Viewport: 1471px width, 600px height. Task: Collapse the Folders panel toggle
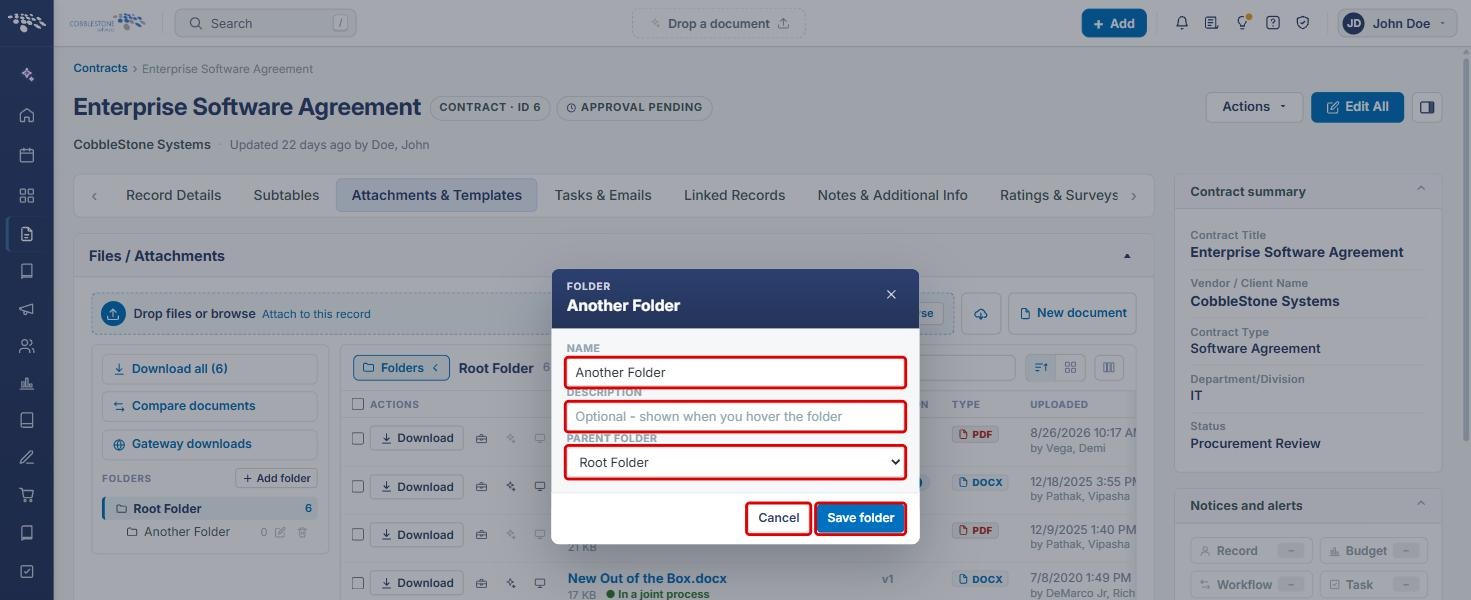coord(403,368)
